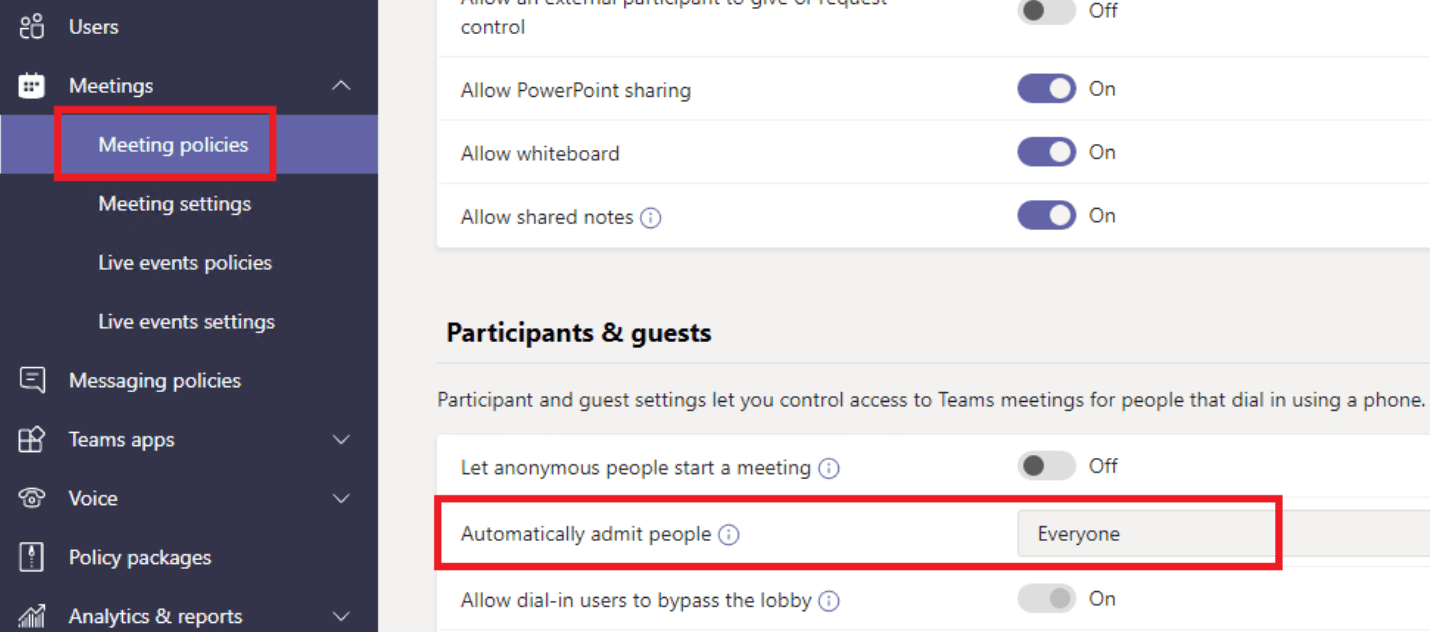The image size is (1430, 632).
Task: Click the Messaging policies chat icon
Action: pos(30,380)
